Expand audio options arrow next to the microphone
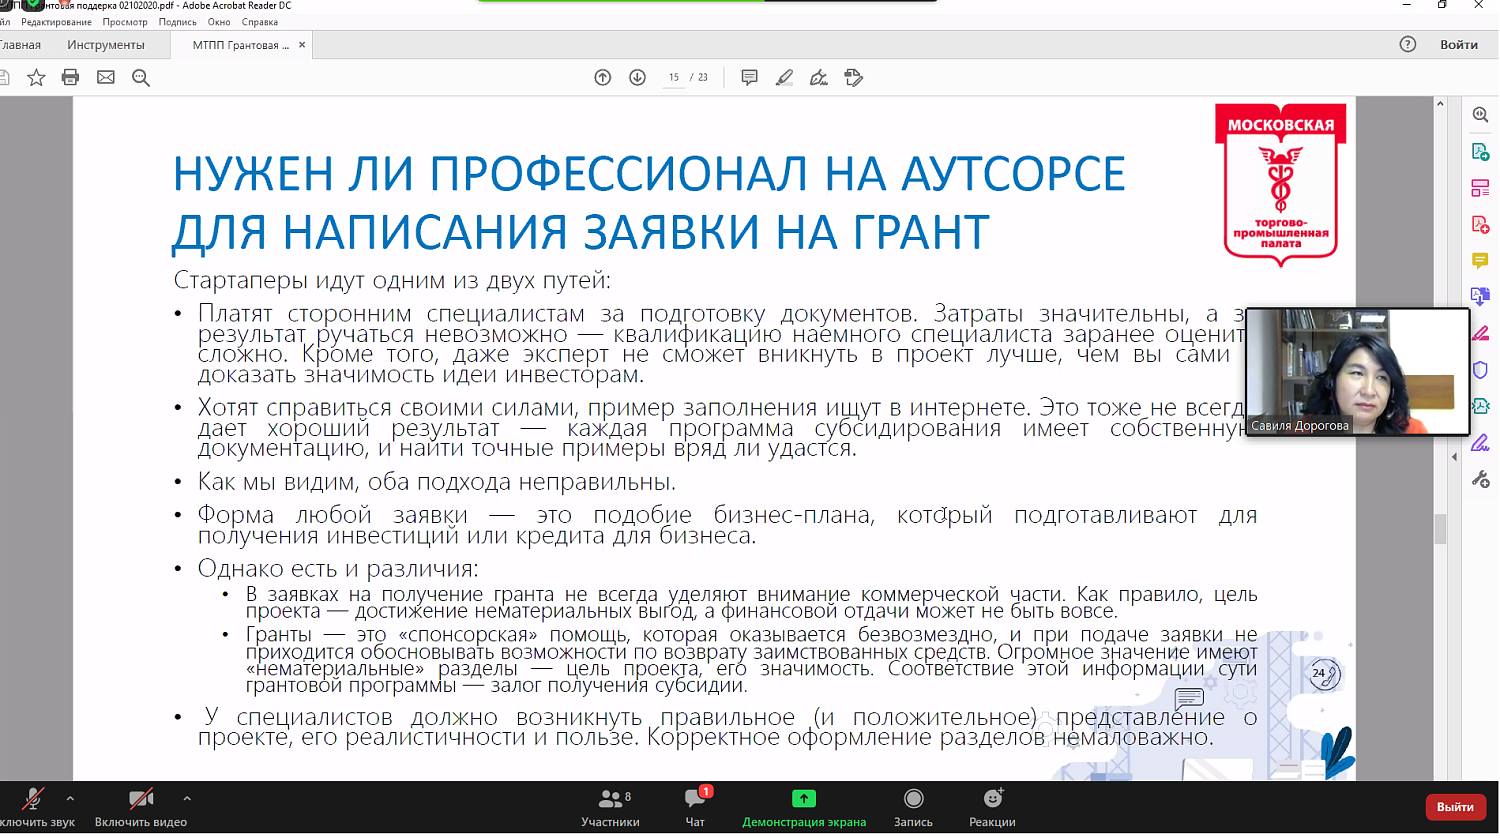This screenshot has width=1500, height=838. tap(70, 798)
